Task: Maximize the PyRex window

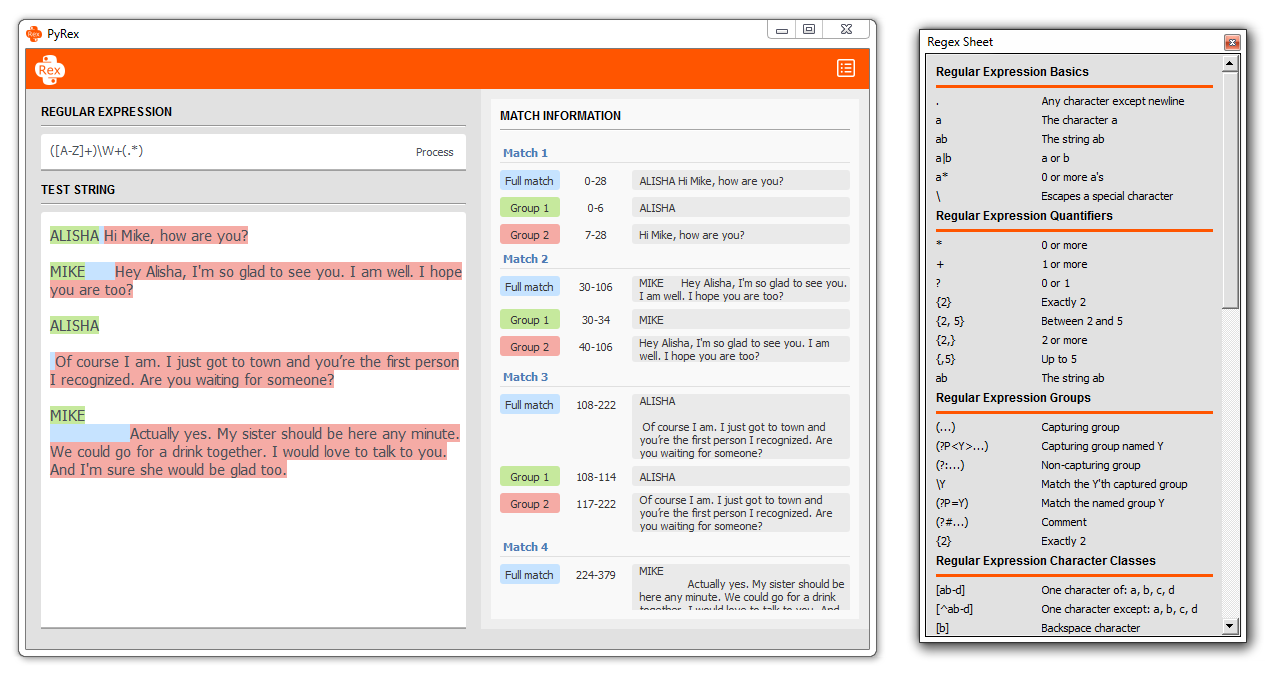Action: [809, 30]
